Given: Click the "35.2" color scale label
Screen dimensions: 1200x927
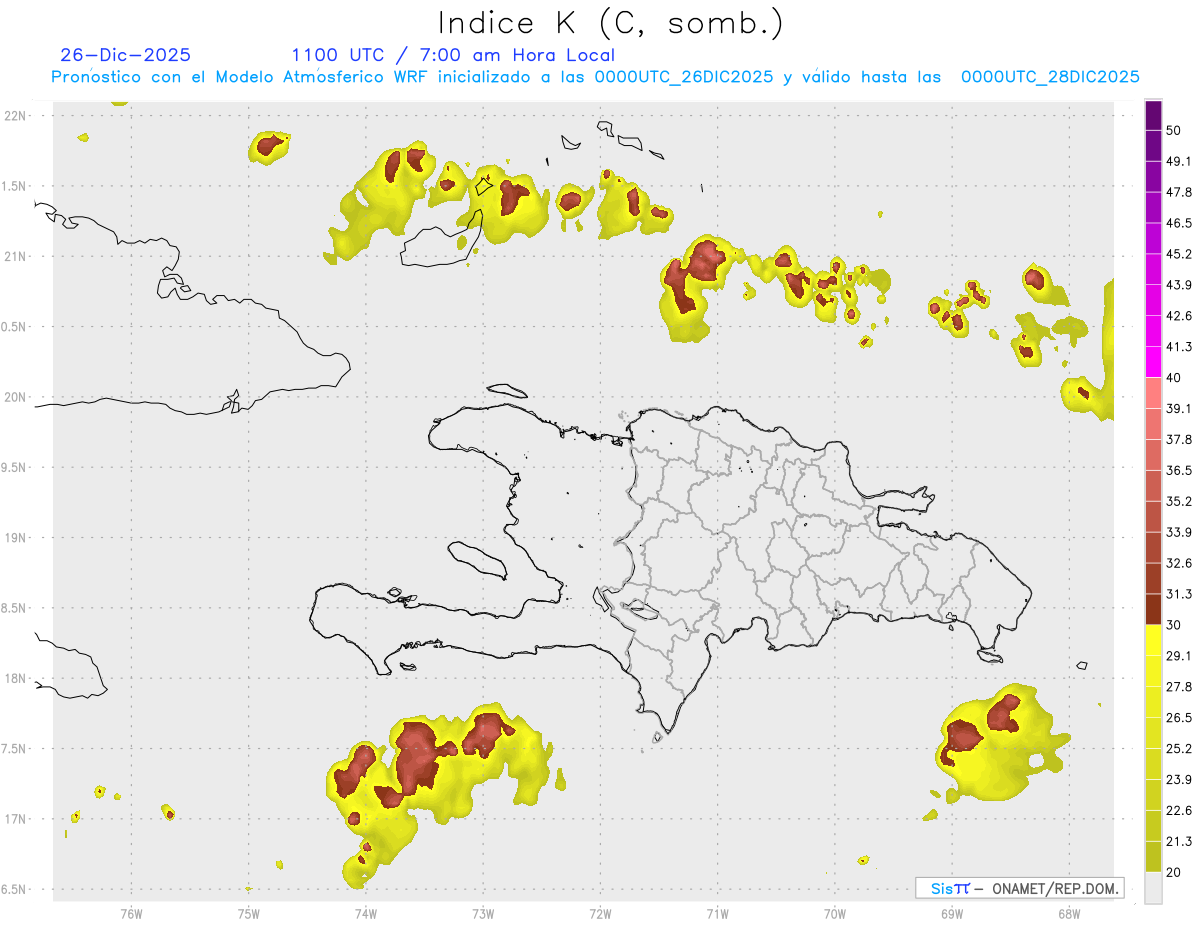Looking at the screenshot, I should coord(1179,501).
